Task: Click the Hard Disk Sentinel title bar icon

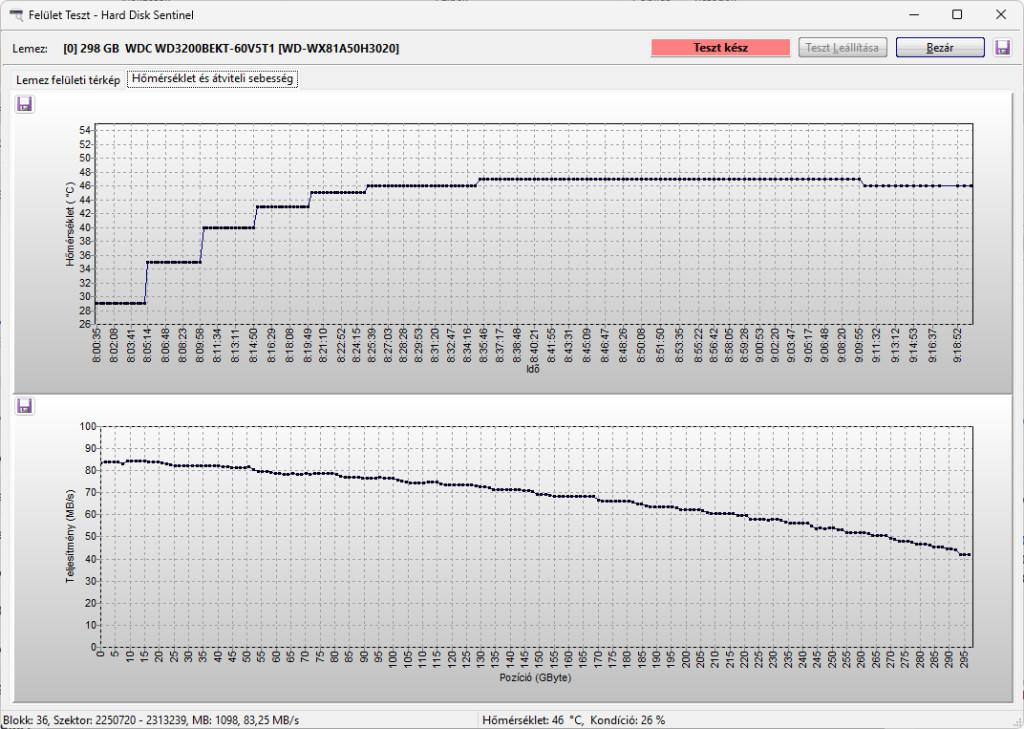Action: tap(15, 15)
